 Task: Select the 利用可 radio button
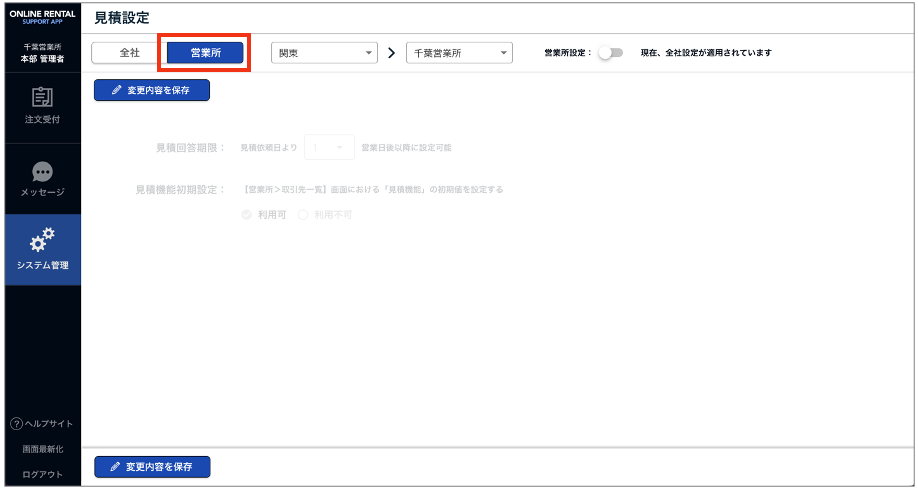tap(247, 215)
